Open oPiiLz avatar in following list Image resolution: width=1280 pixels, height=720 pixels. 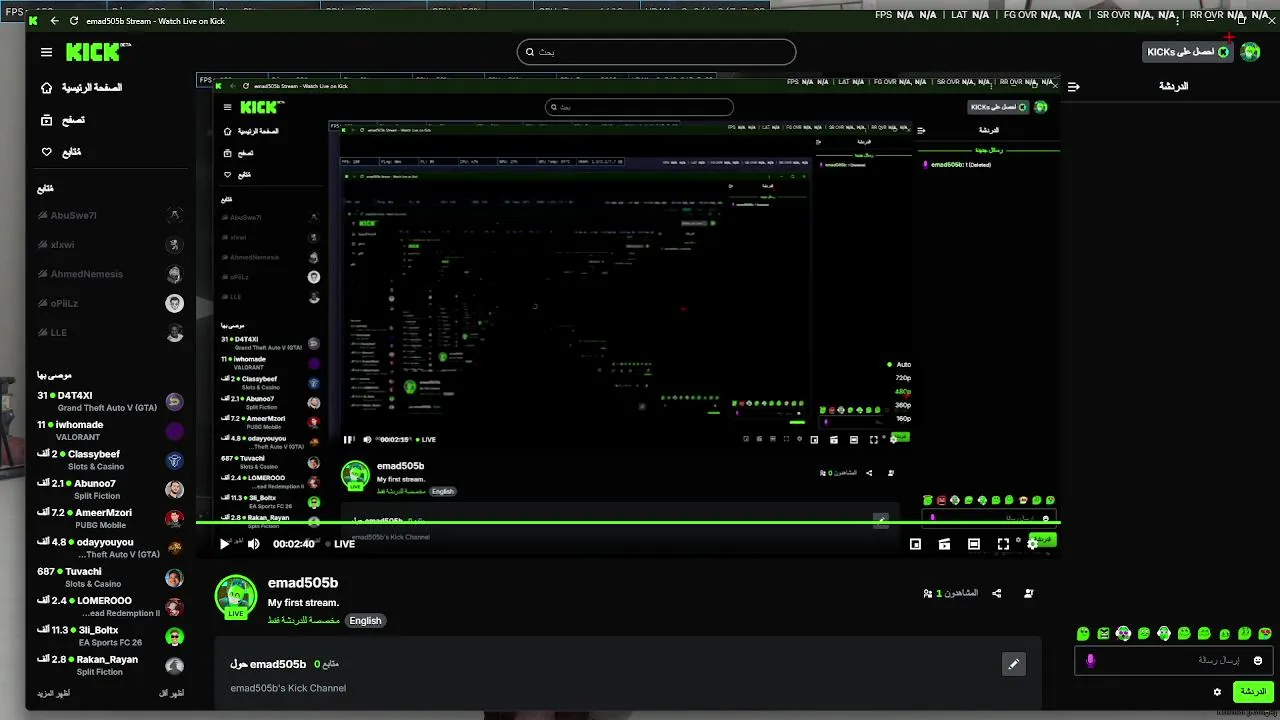click(174, 304)
